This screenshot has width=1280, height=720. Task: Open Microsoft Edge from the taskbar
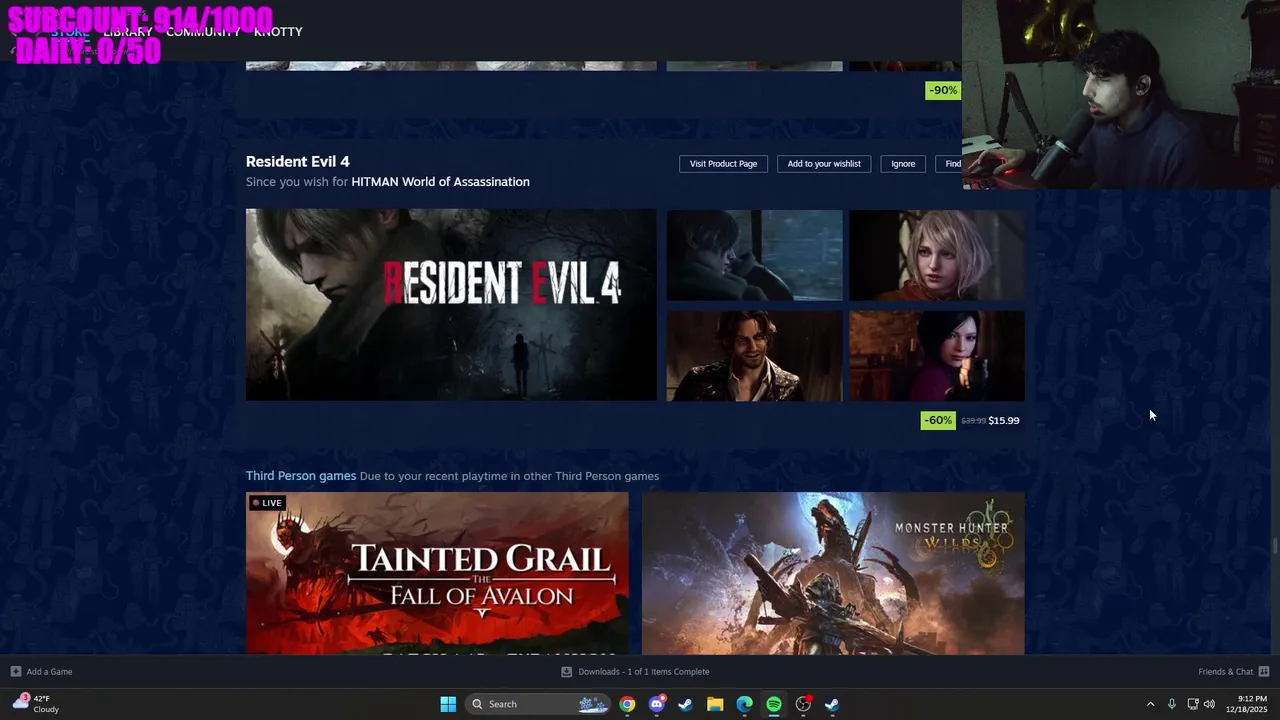(x=744, y=704)
